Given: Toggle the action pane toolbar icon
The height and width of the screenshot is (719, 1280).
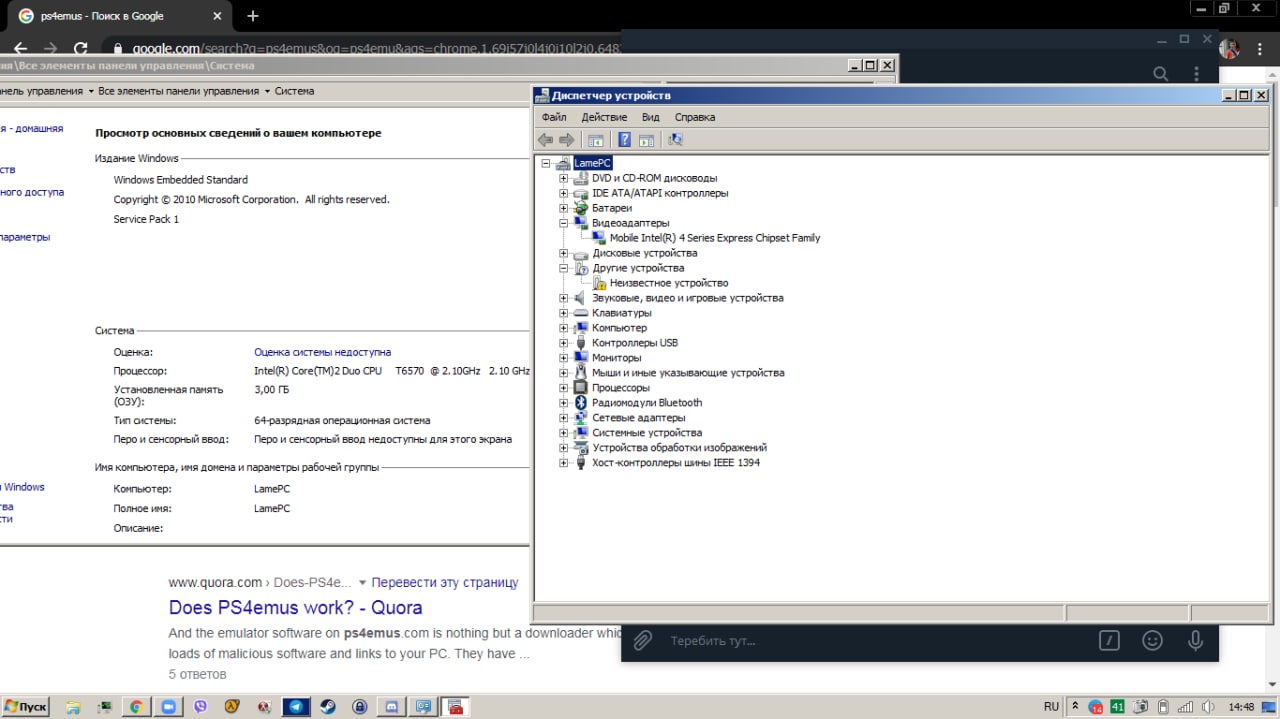Looking at the screenshot, I should (646, 140).
